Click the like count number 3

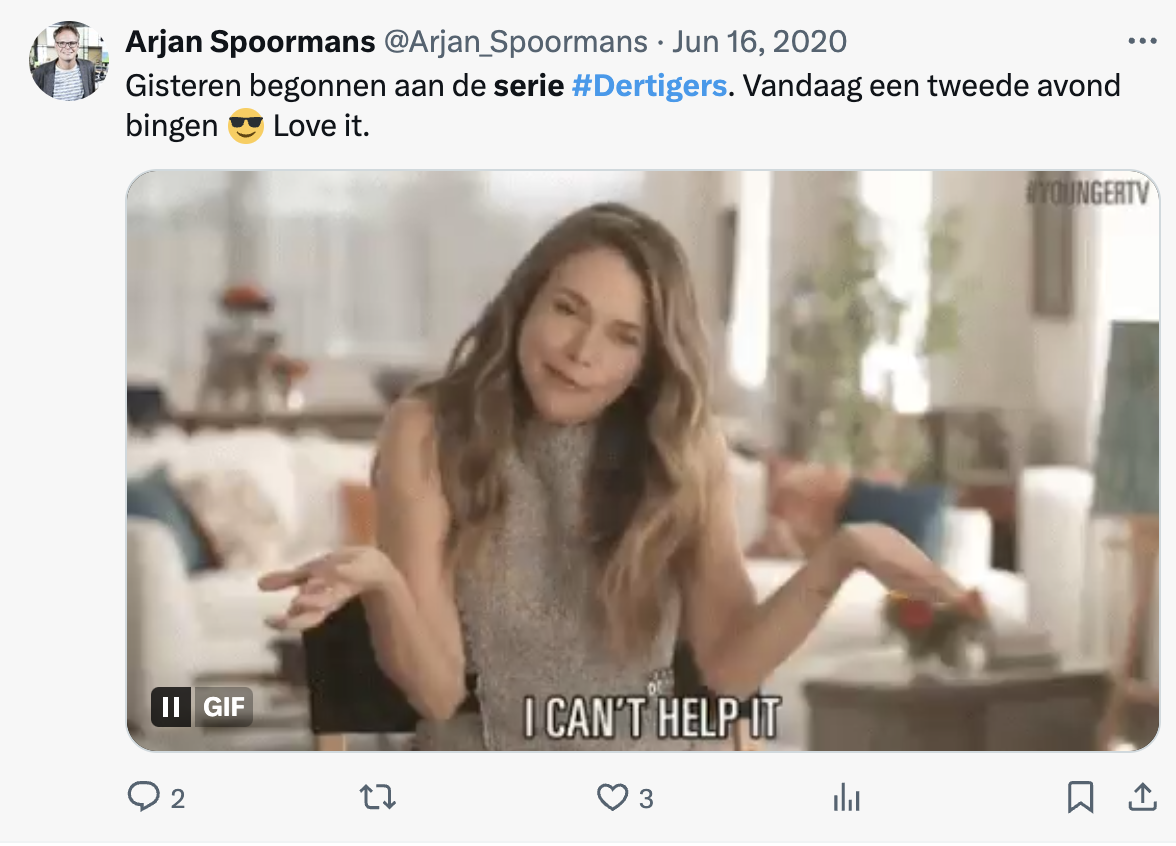[646, 798]
